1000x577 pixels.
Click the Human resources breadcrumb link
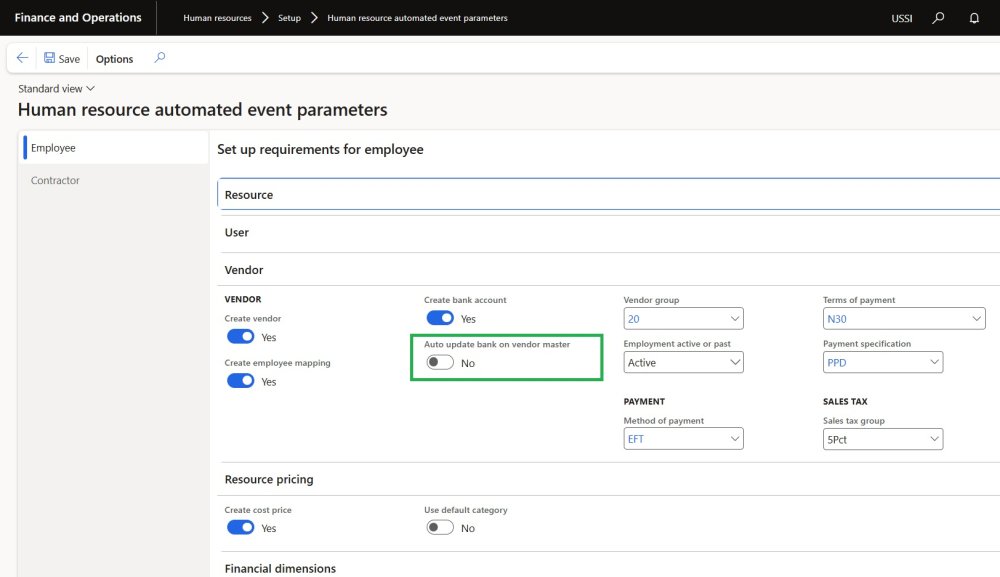point(217,18)
